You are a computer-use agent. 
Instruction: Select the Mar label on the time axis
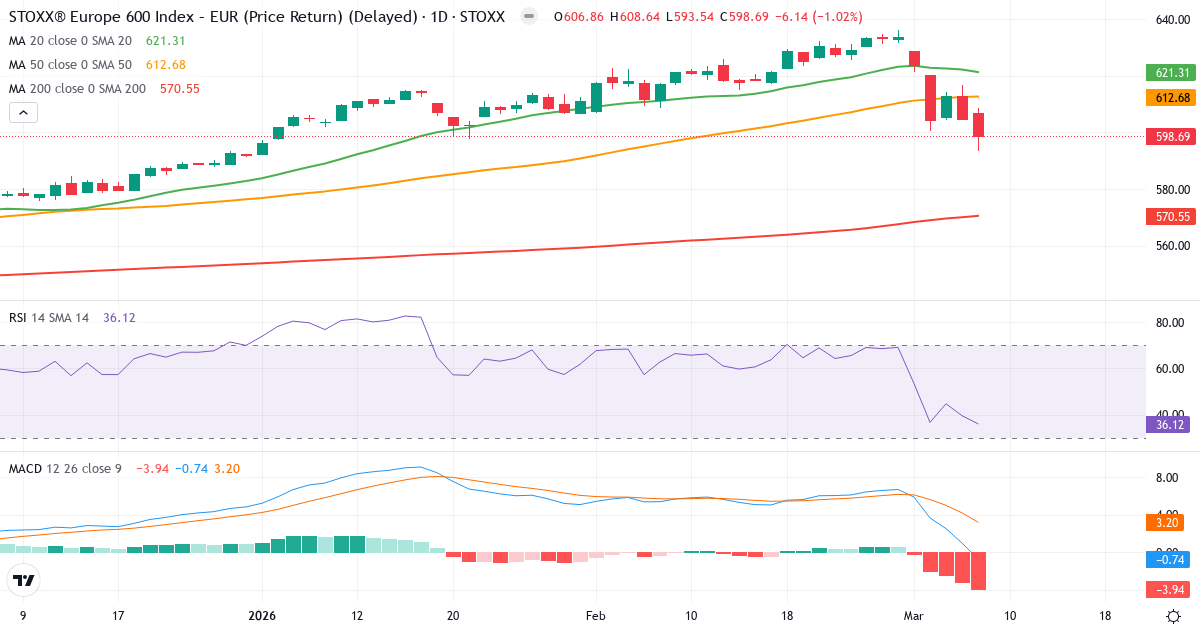(915, 617)
